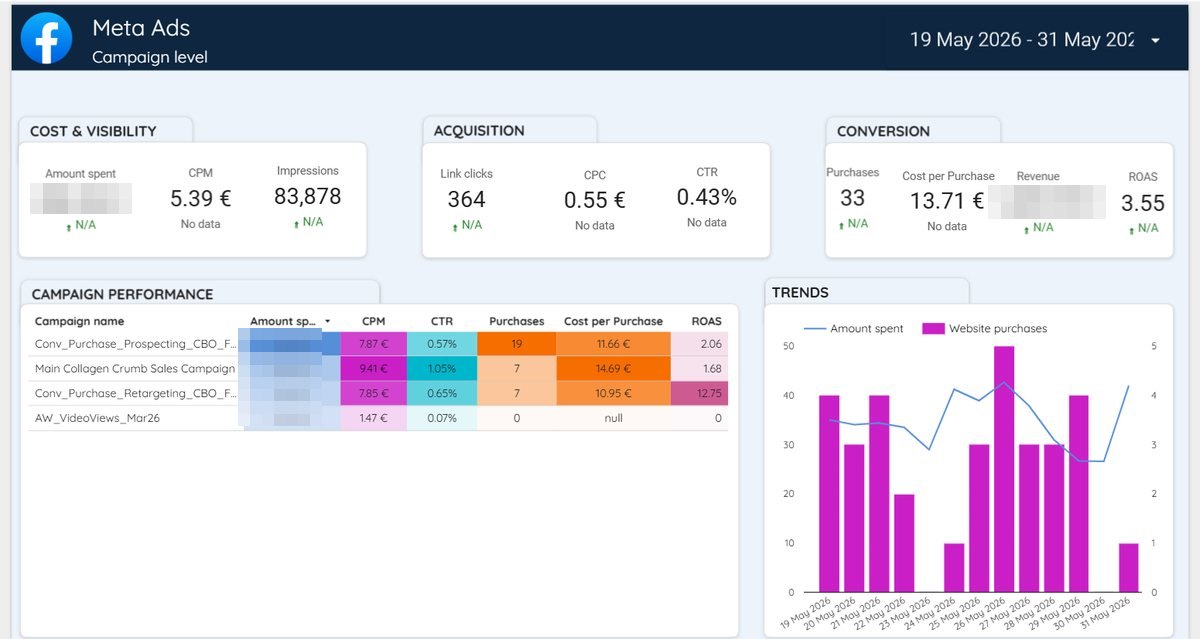Open the date range dropdown arrow

1156,41
